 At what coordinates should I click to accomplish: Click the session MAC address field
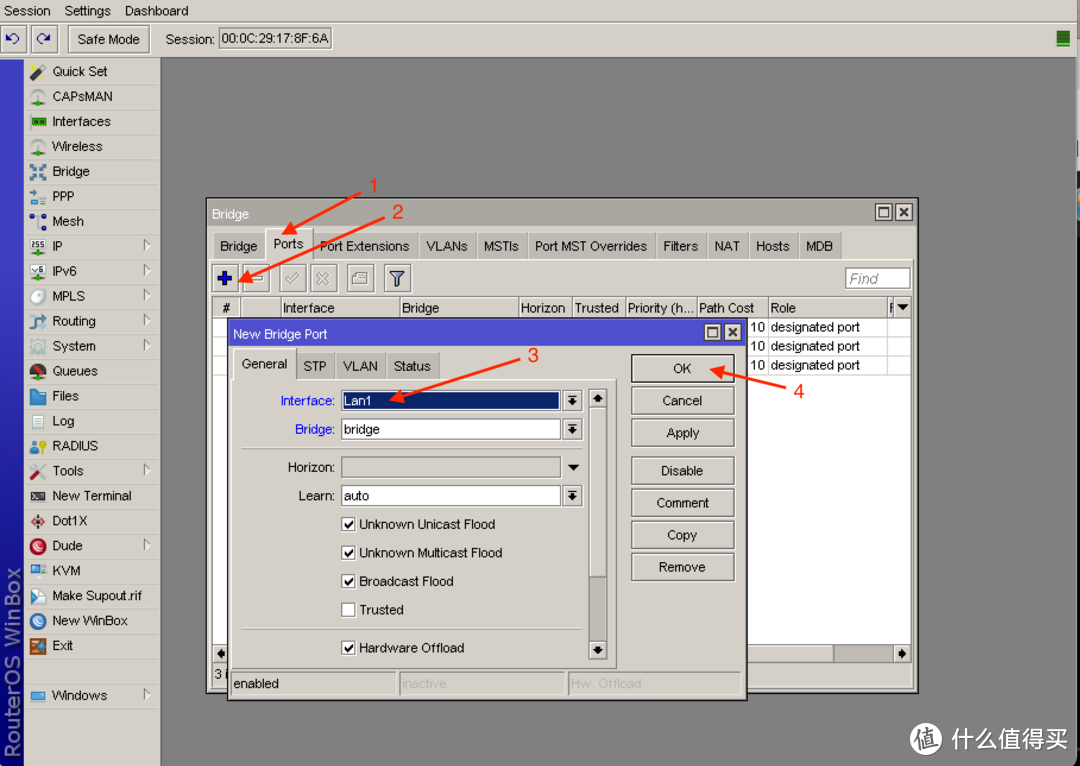pyautogui.click(x=275, y=39)
